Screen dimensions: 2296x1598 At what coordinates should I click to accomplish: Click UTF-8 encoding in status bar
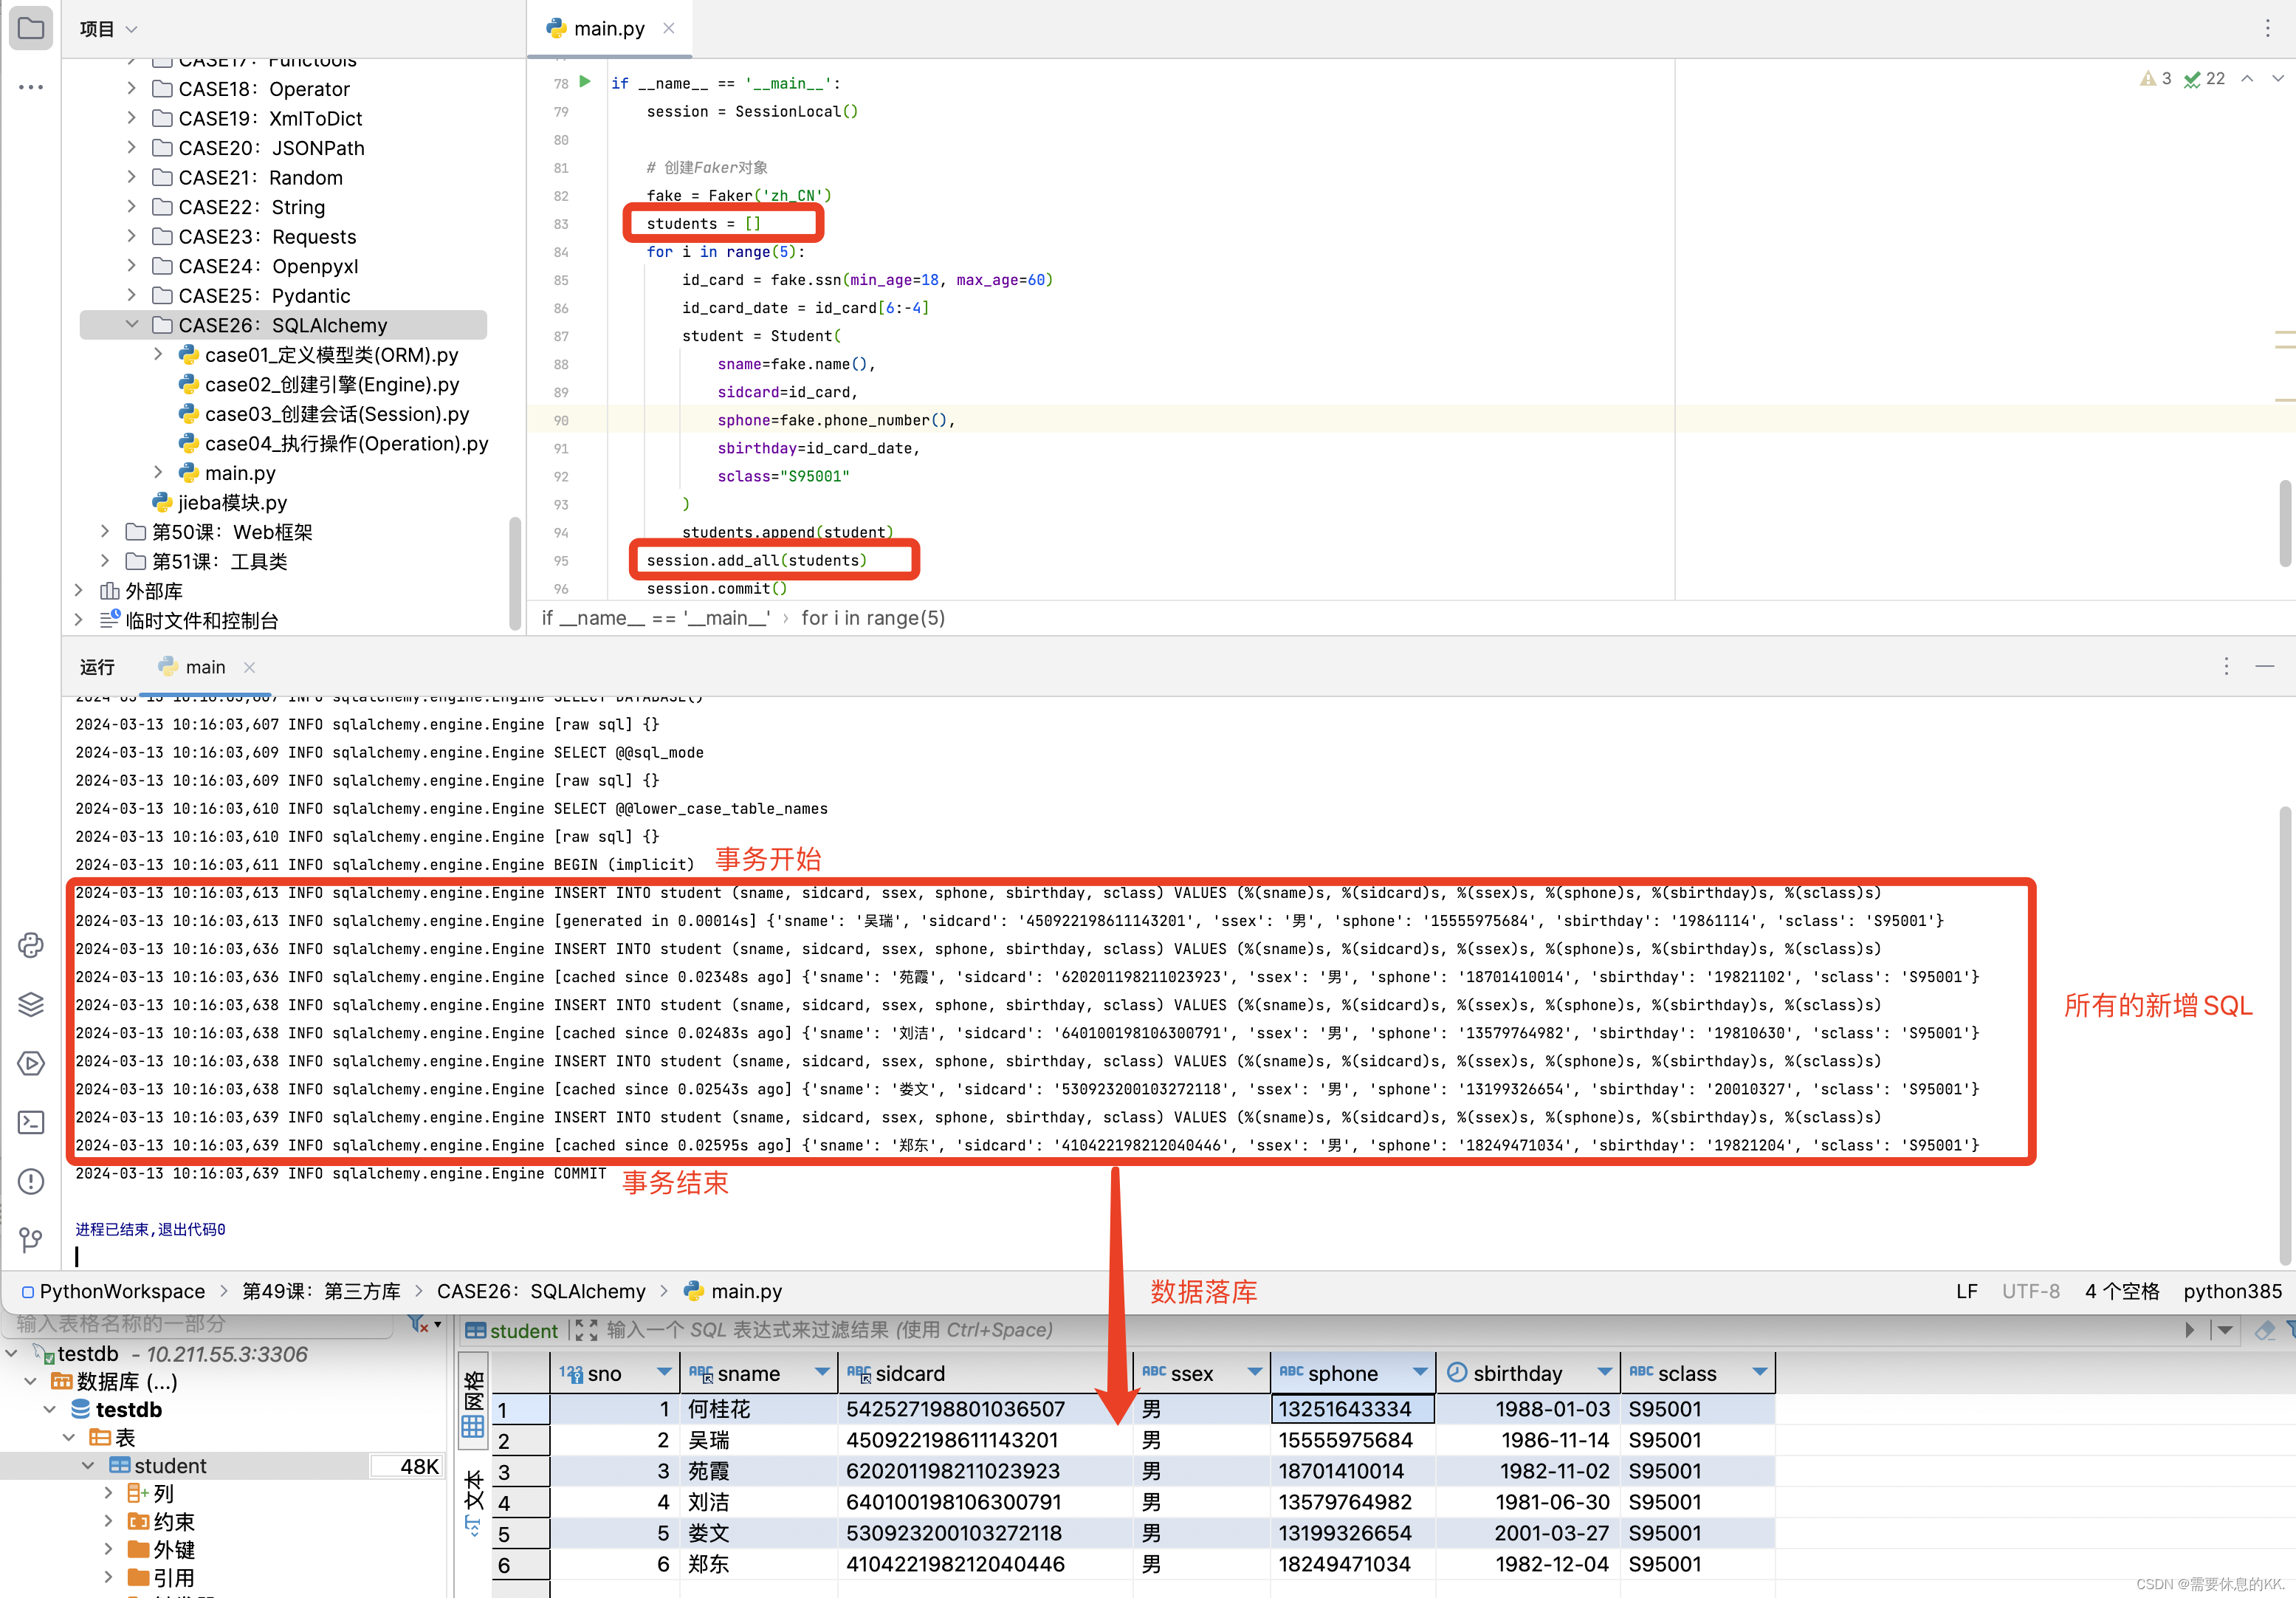(x=2030, y=1291)
